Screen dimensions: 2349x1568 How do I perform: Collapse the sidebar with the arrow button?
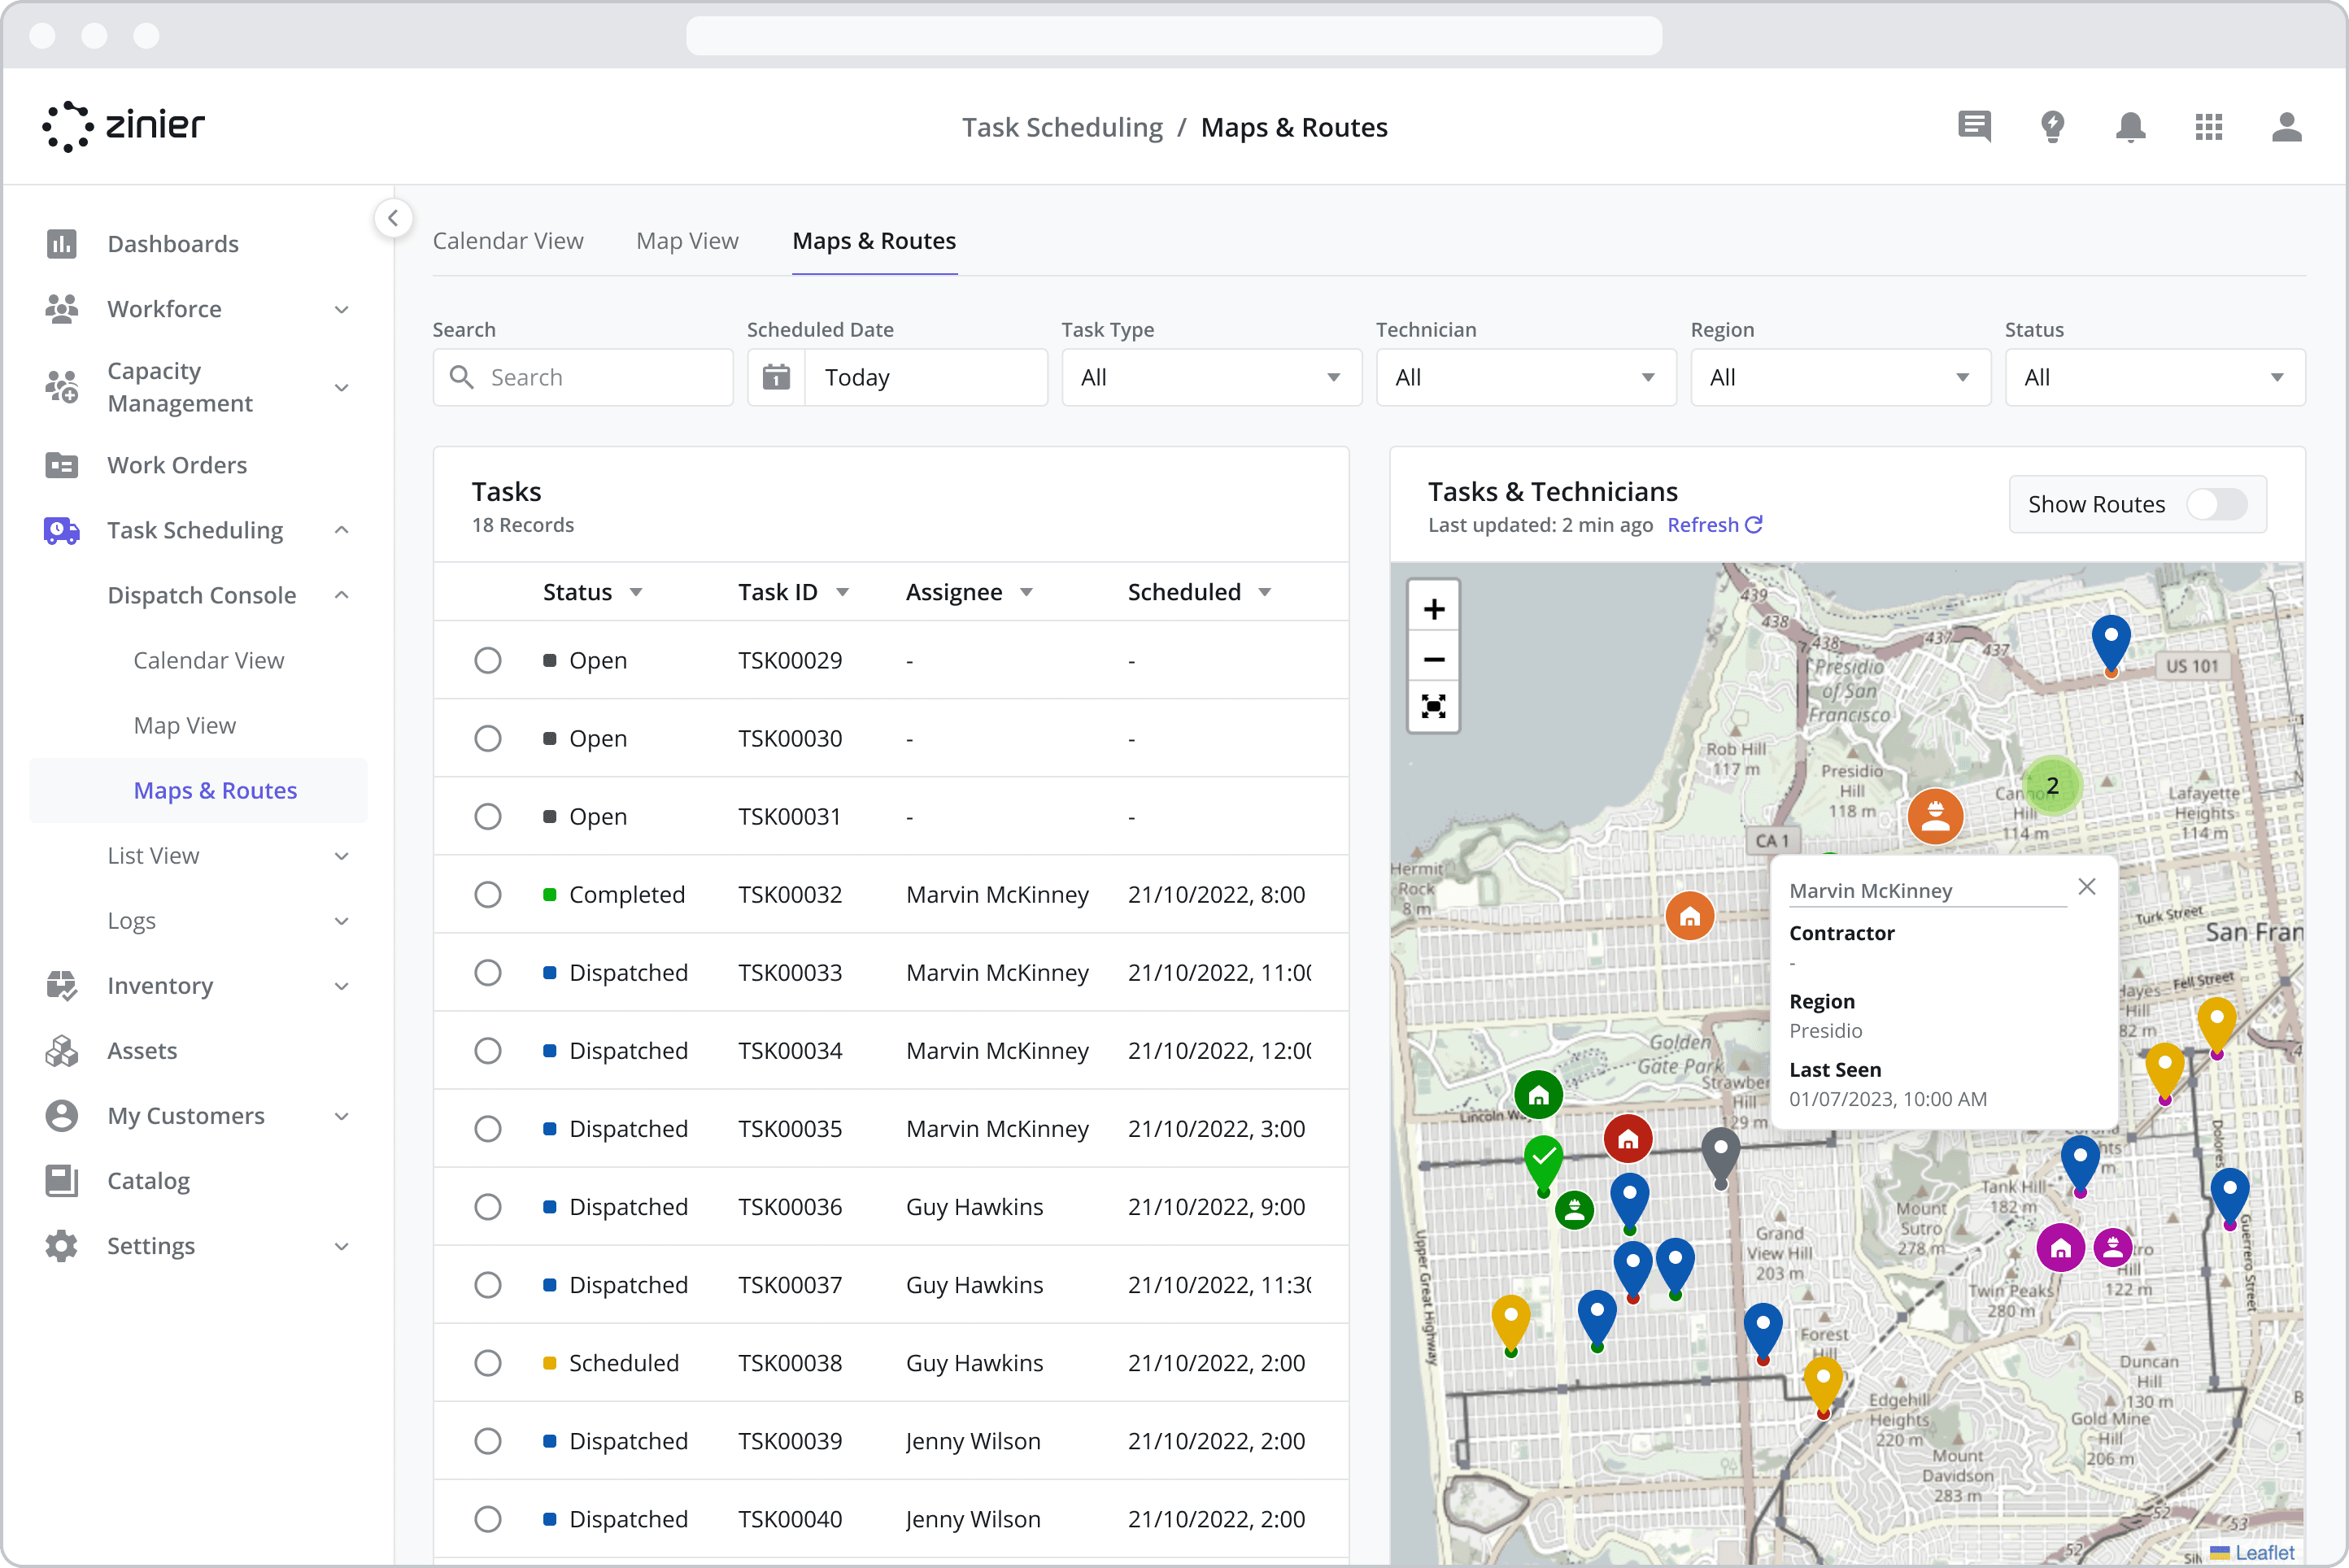(x=393, y=217)
